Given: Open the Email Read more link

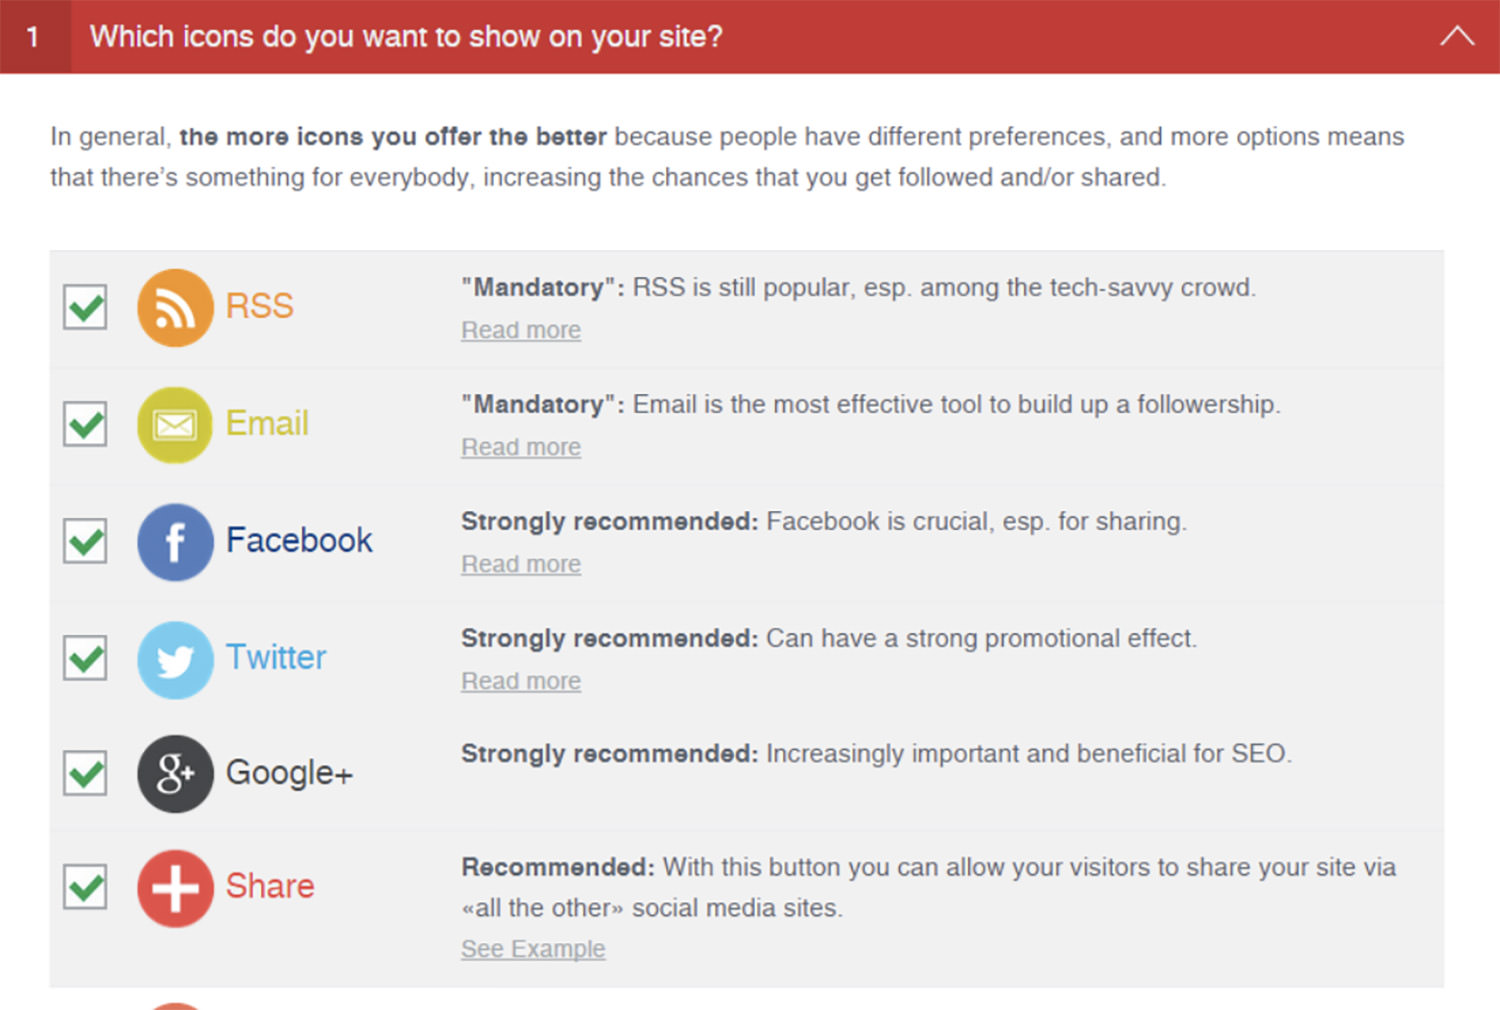Looking at the screenshot, I should pyautogui.click(x=521, y=447).
